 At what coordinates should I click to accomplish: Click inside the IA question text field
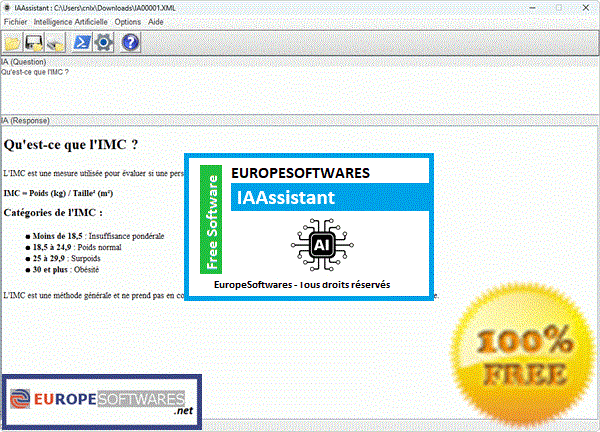pos(300,90)
